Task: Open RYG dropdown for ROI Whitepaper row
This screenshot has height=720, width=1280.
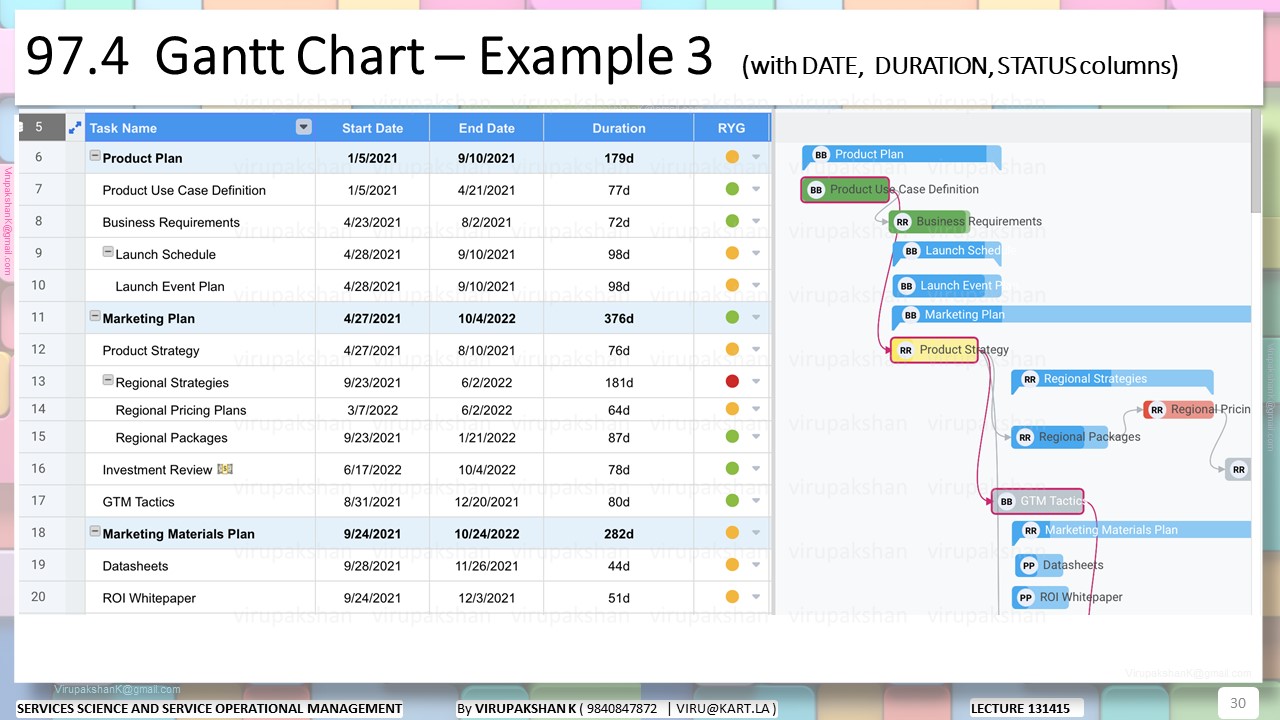Action: pos(756,597)
